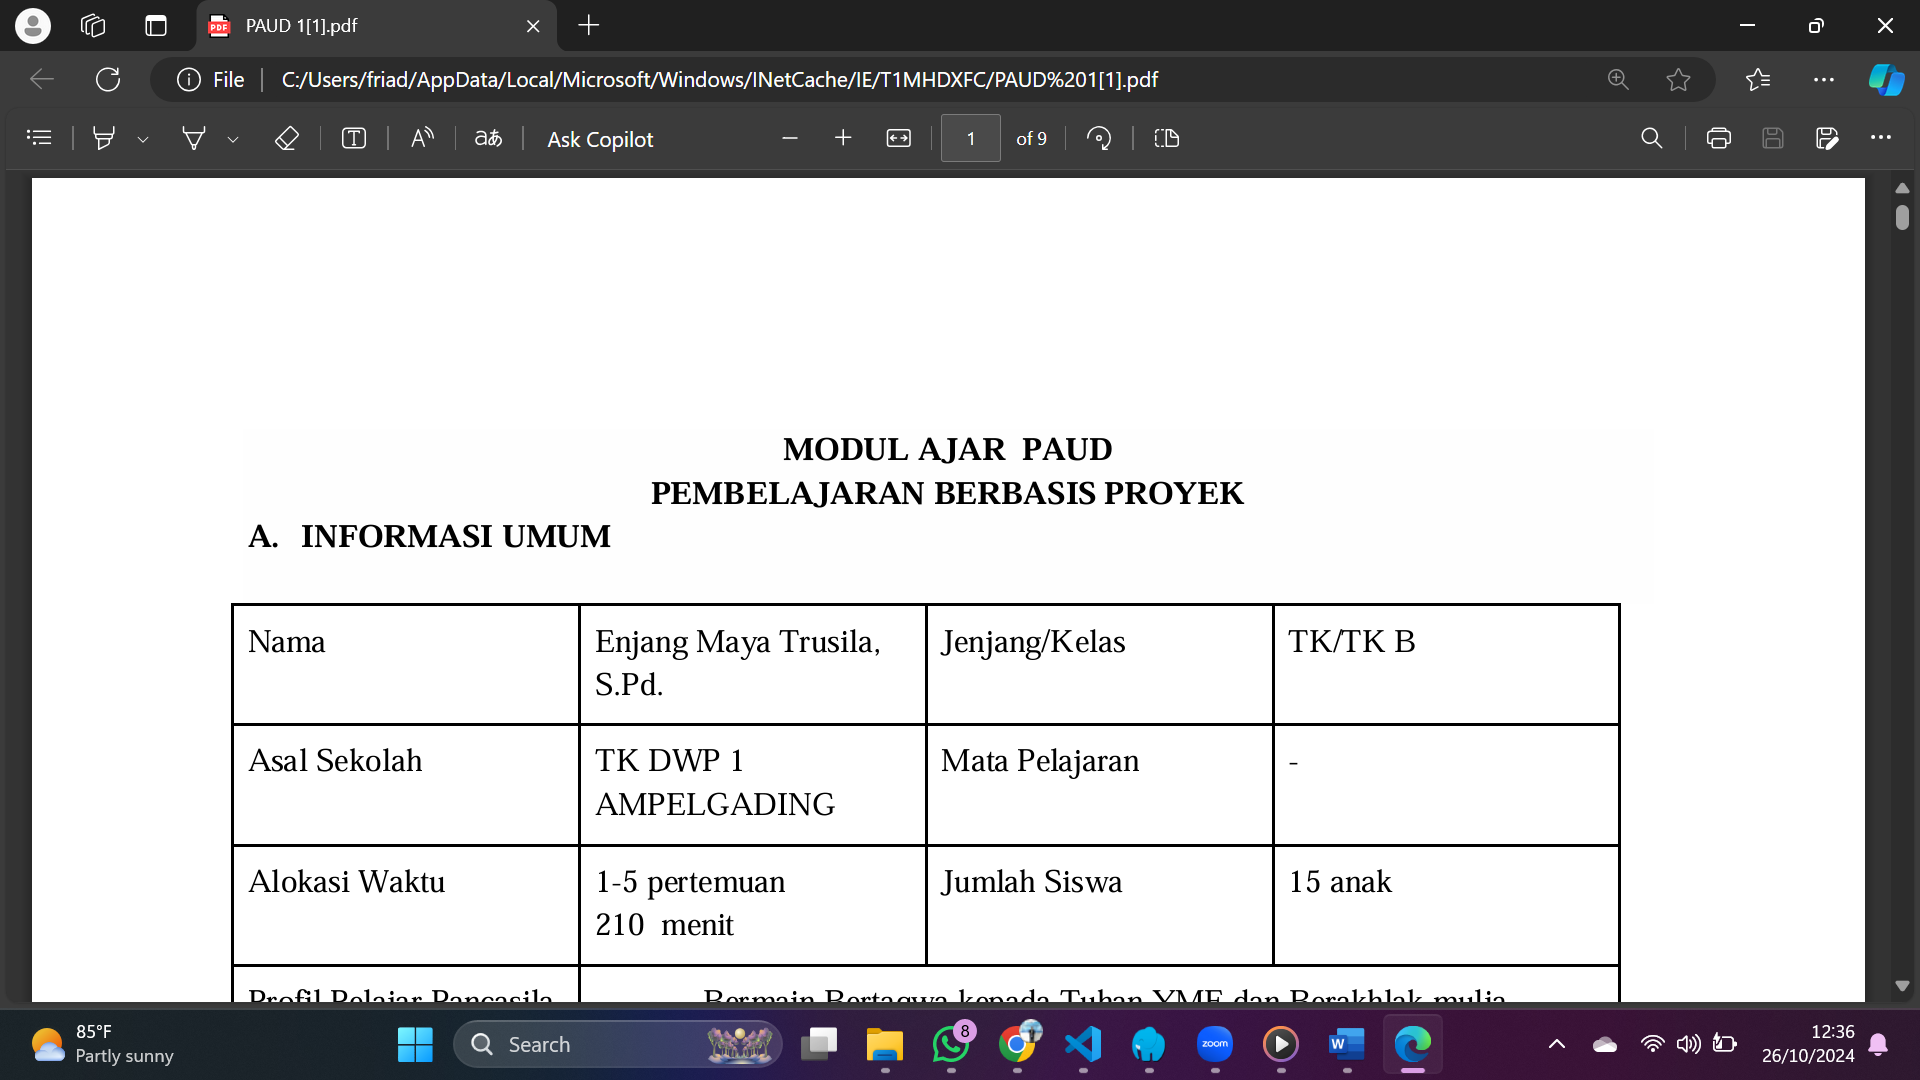The width and height of the screenshot is (1920, 1080).
Task: Open Zoom from the taskbar
Action: [1215, 1044]
